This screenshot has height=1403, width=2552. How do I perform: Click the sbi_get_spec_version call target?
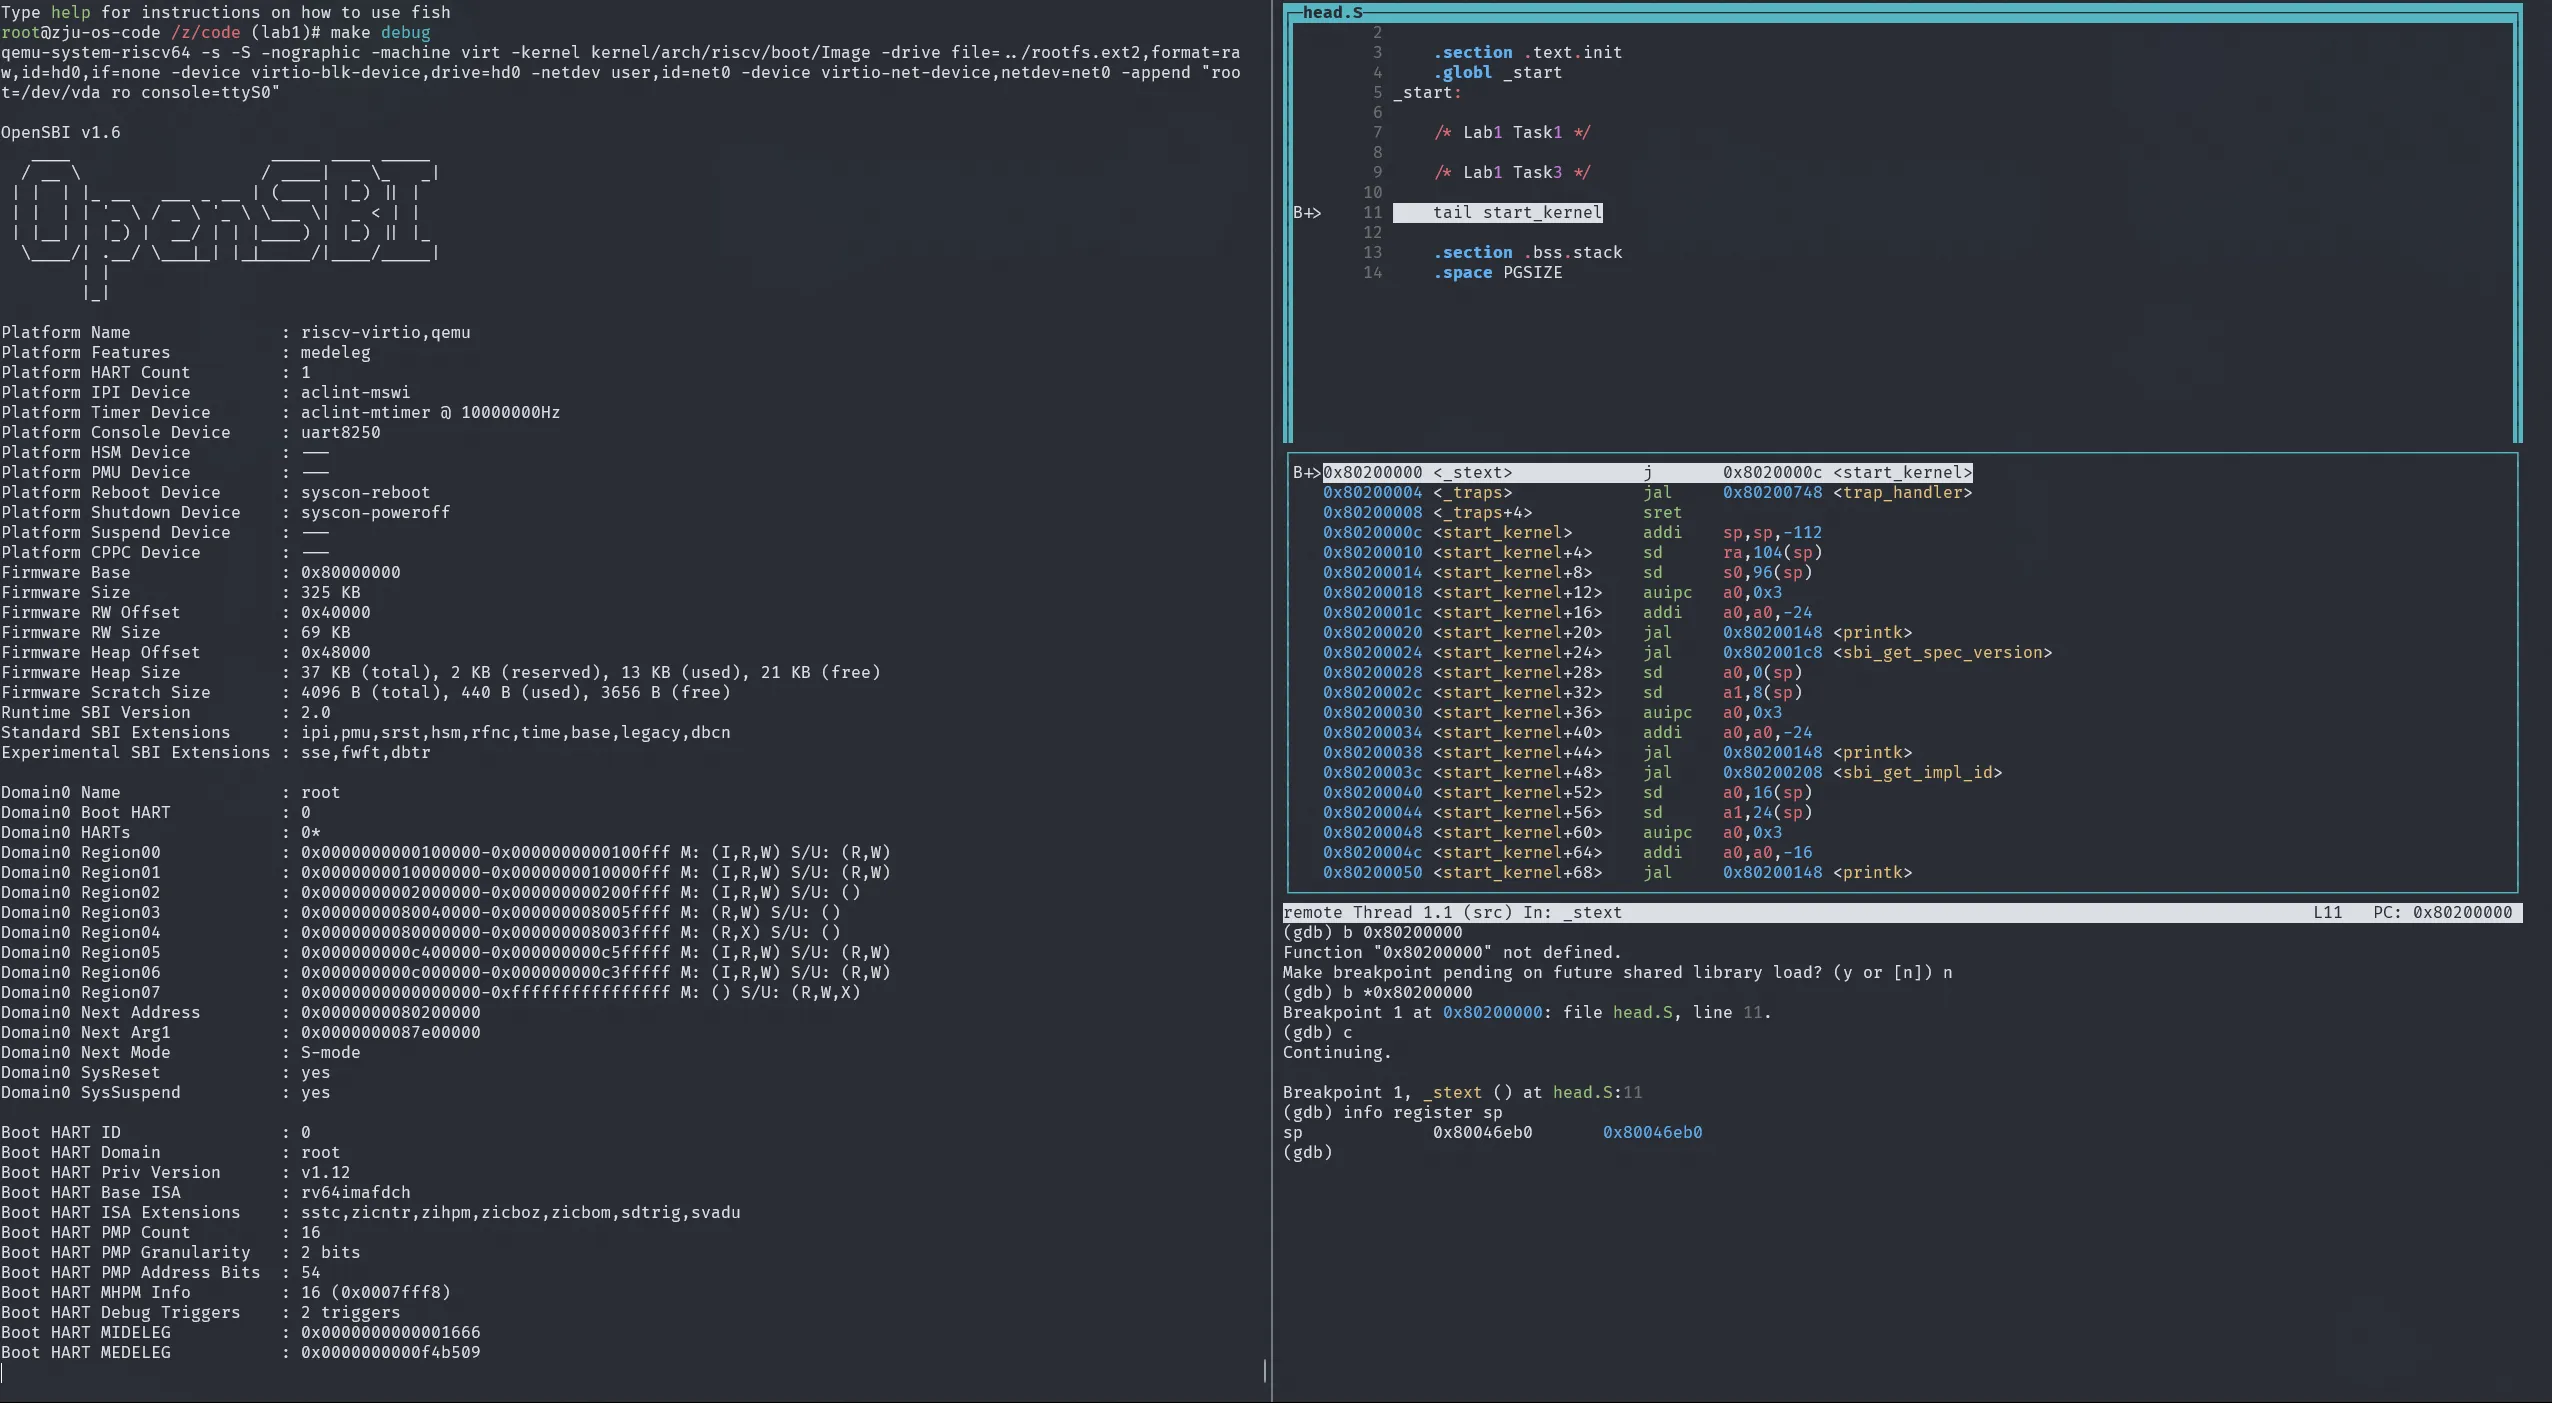coord(1941,652)
